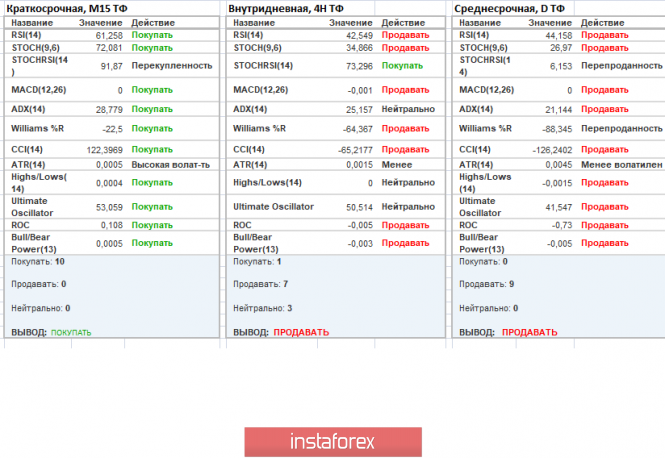The image size is (665, 458).
Task: Click 'Действие' header in 4H table
Action: (x=403, y=23)
